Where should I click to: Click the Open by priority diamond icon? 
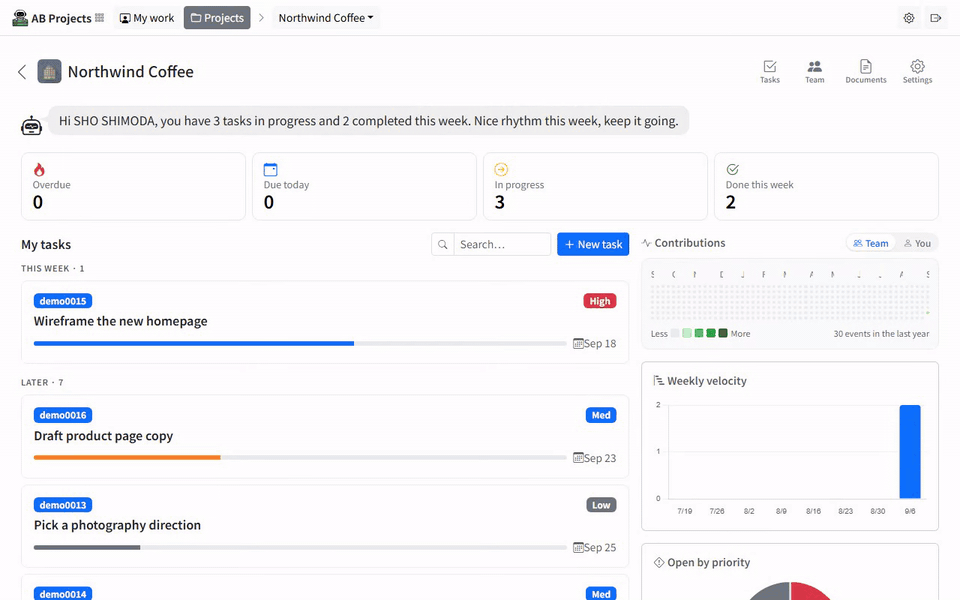coord(659,563)
